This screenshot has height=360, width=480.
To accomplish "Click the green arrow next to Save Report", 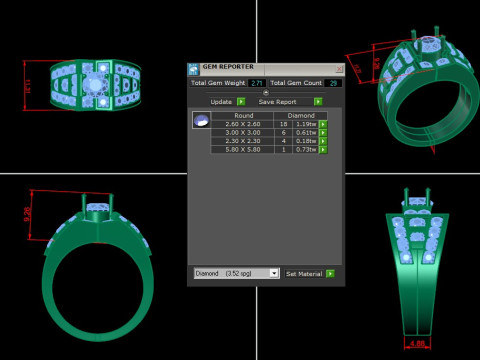I will click(x=318, y=102).
